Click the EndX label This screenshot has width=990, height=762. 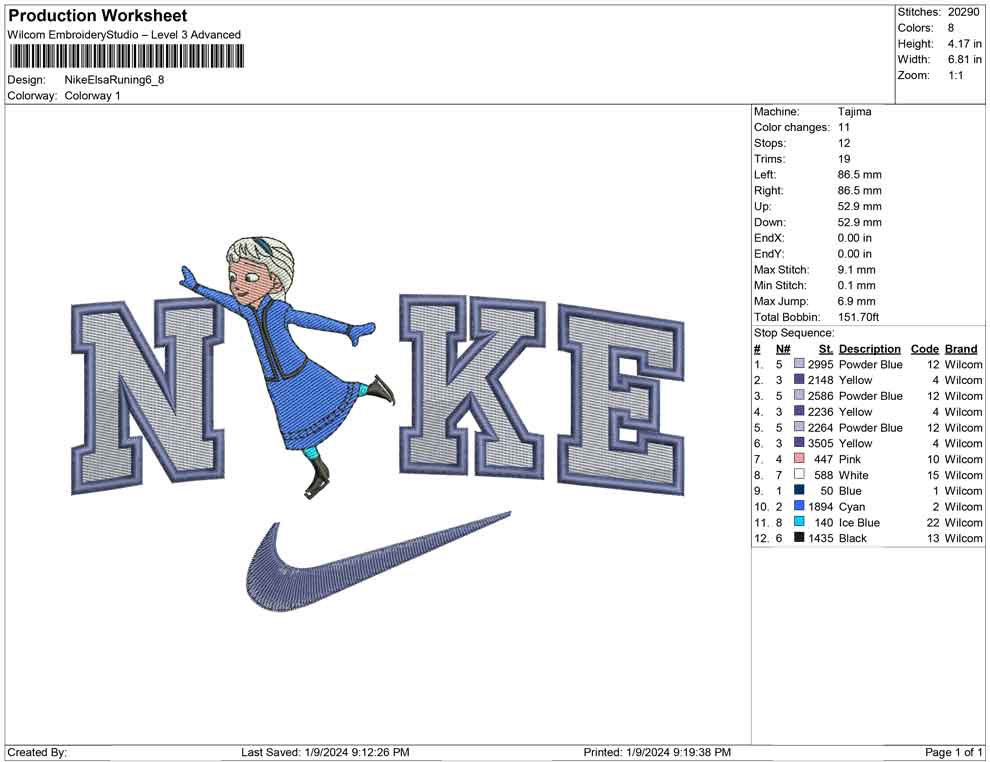769,238
